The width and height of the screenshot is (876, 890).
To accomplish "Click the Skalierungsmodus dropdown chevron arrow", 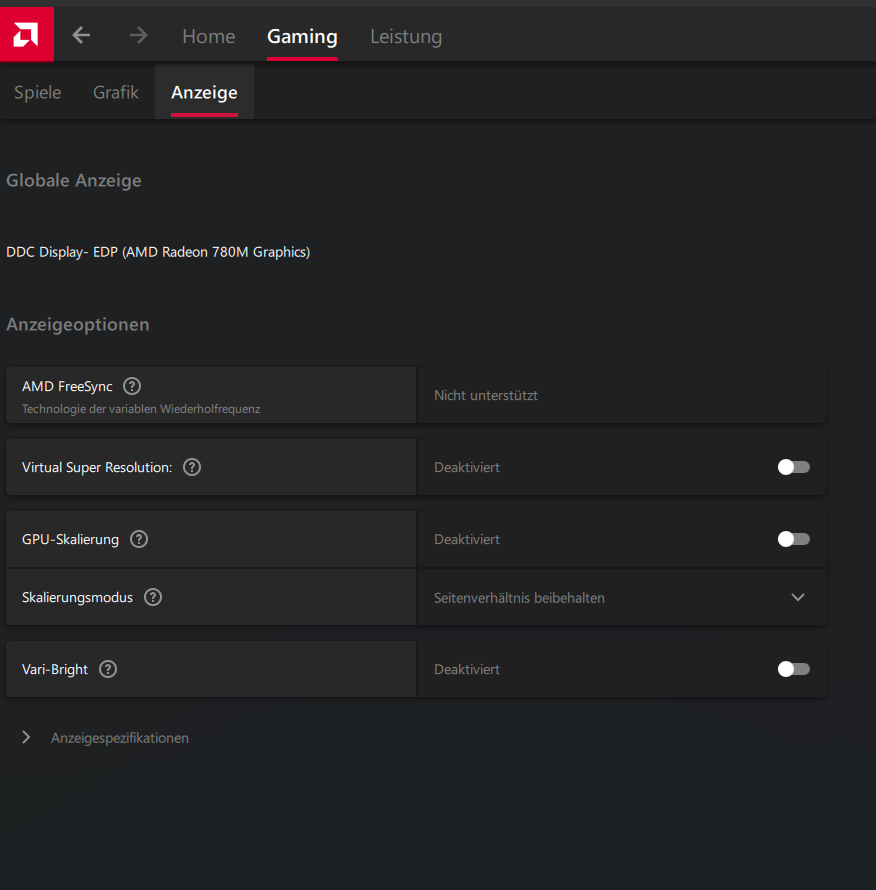I will [x=797, y=598].
